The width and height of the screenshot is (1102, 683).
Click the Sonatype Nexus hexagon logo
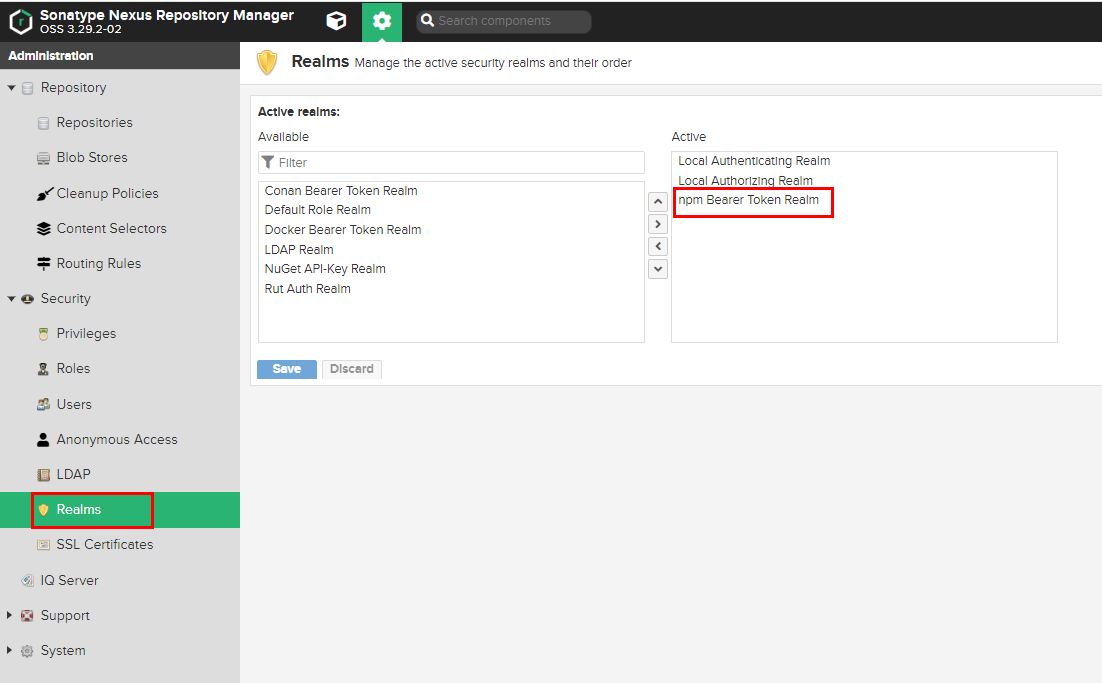[20, 22]
